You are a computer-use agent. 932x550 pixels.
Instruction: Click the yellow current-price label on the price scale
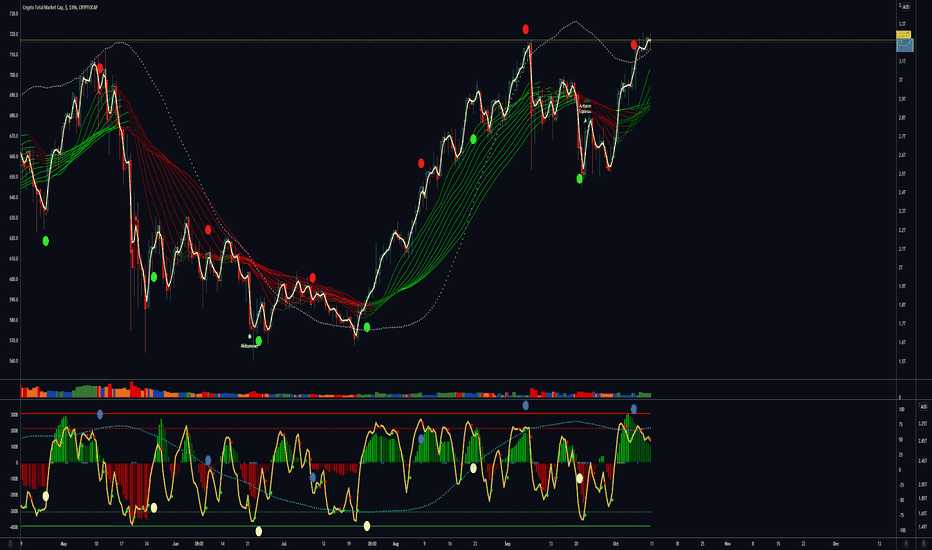pos(905,35)
